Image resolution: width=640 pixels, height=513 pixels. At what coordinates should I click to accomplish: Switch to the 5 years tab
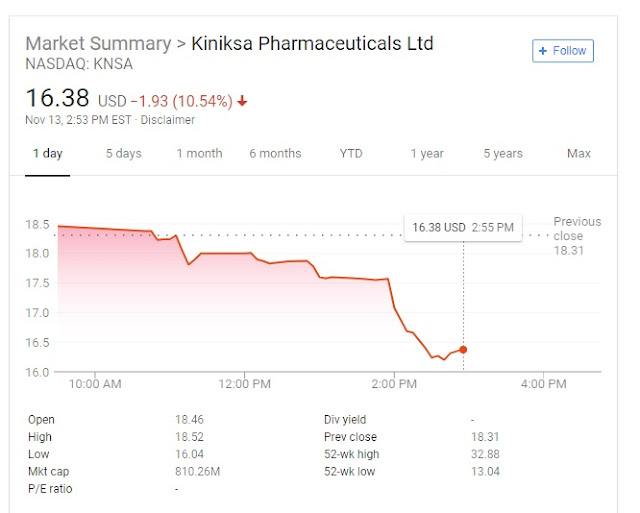503,154
